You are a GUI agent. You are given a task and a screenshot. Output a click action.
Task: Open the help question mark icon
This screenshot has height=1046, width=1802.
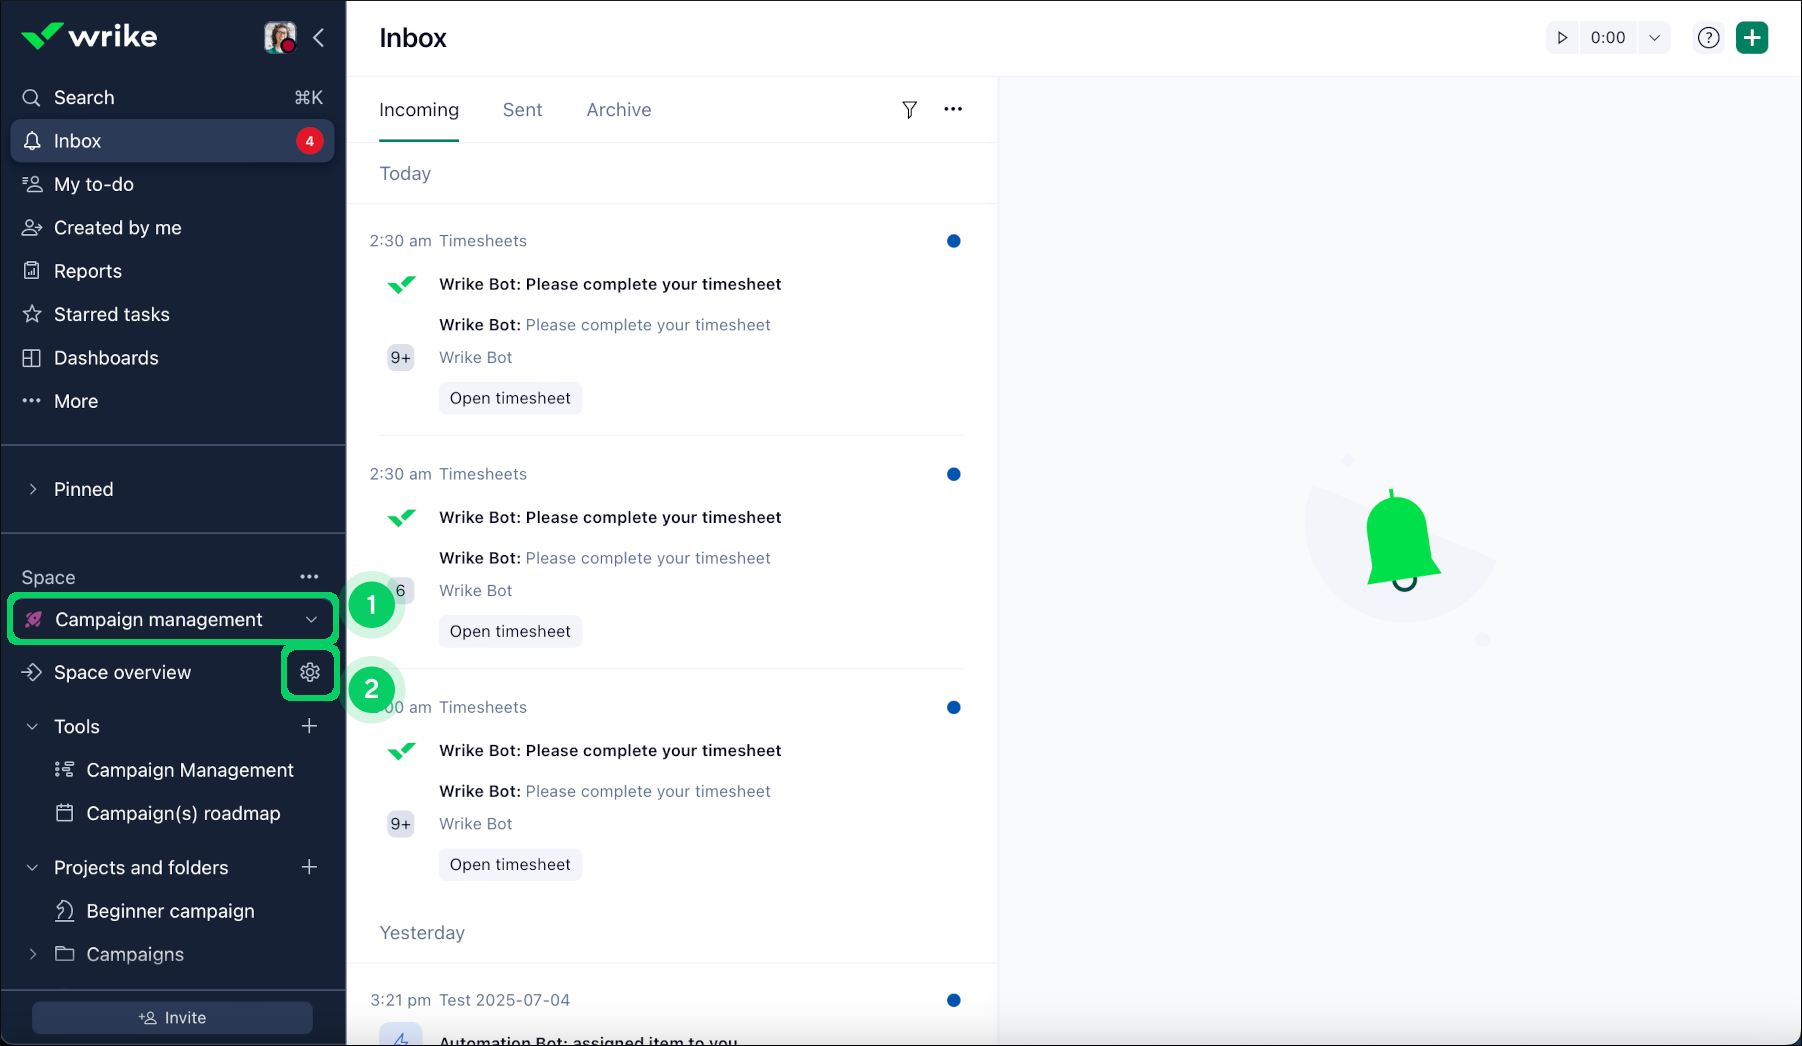[1708, 38]
